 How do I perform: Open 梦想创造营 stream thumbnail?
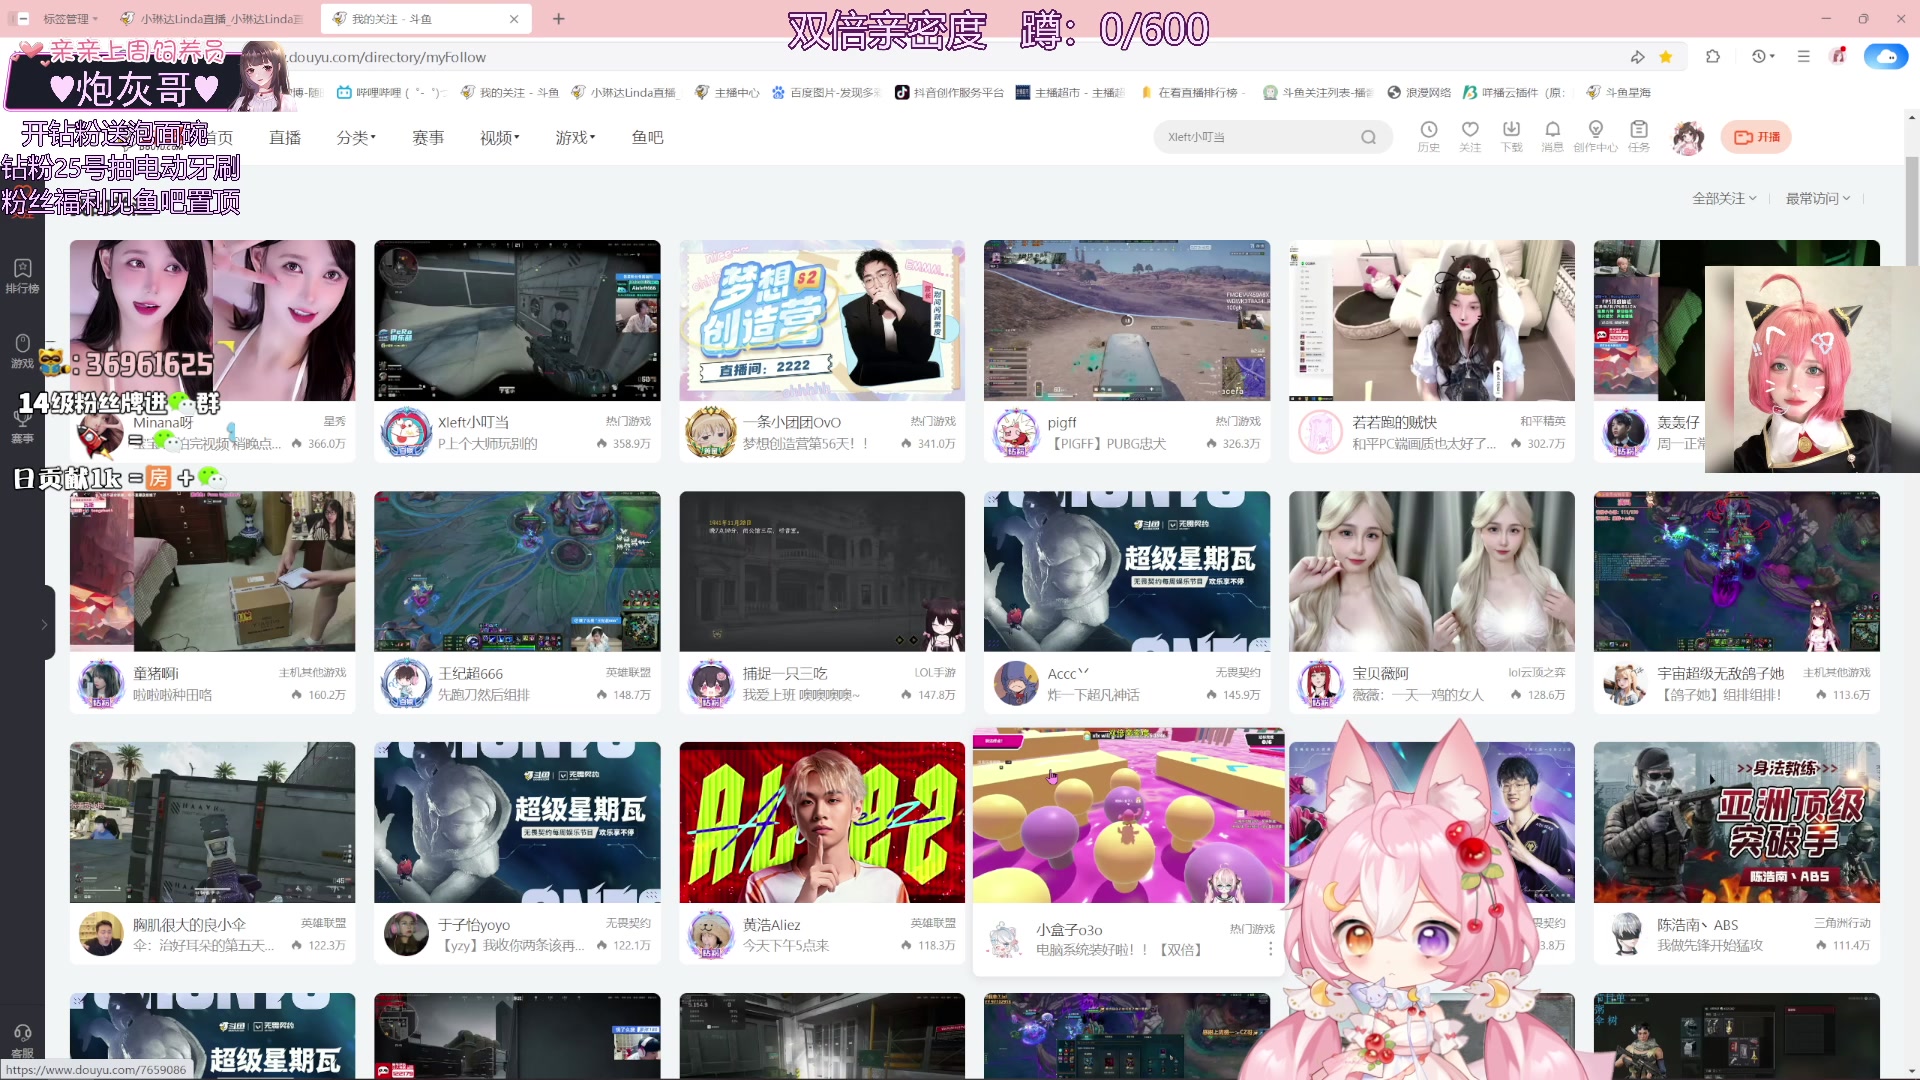(x=822, y=320)
